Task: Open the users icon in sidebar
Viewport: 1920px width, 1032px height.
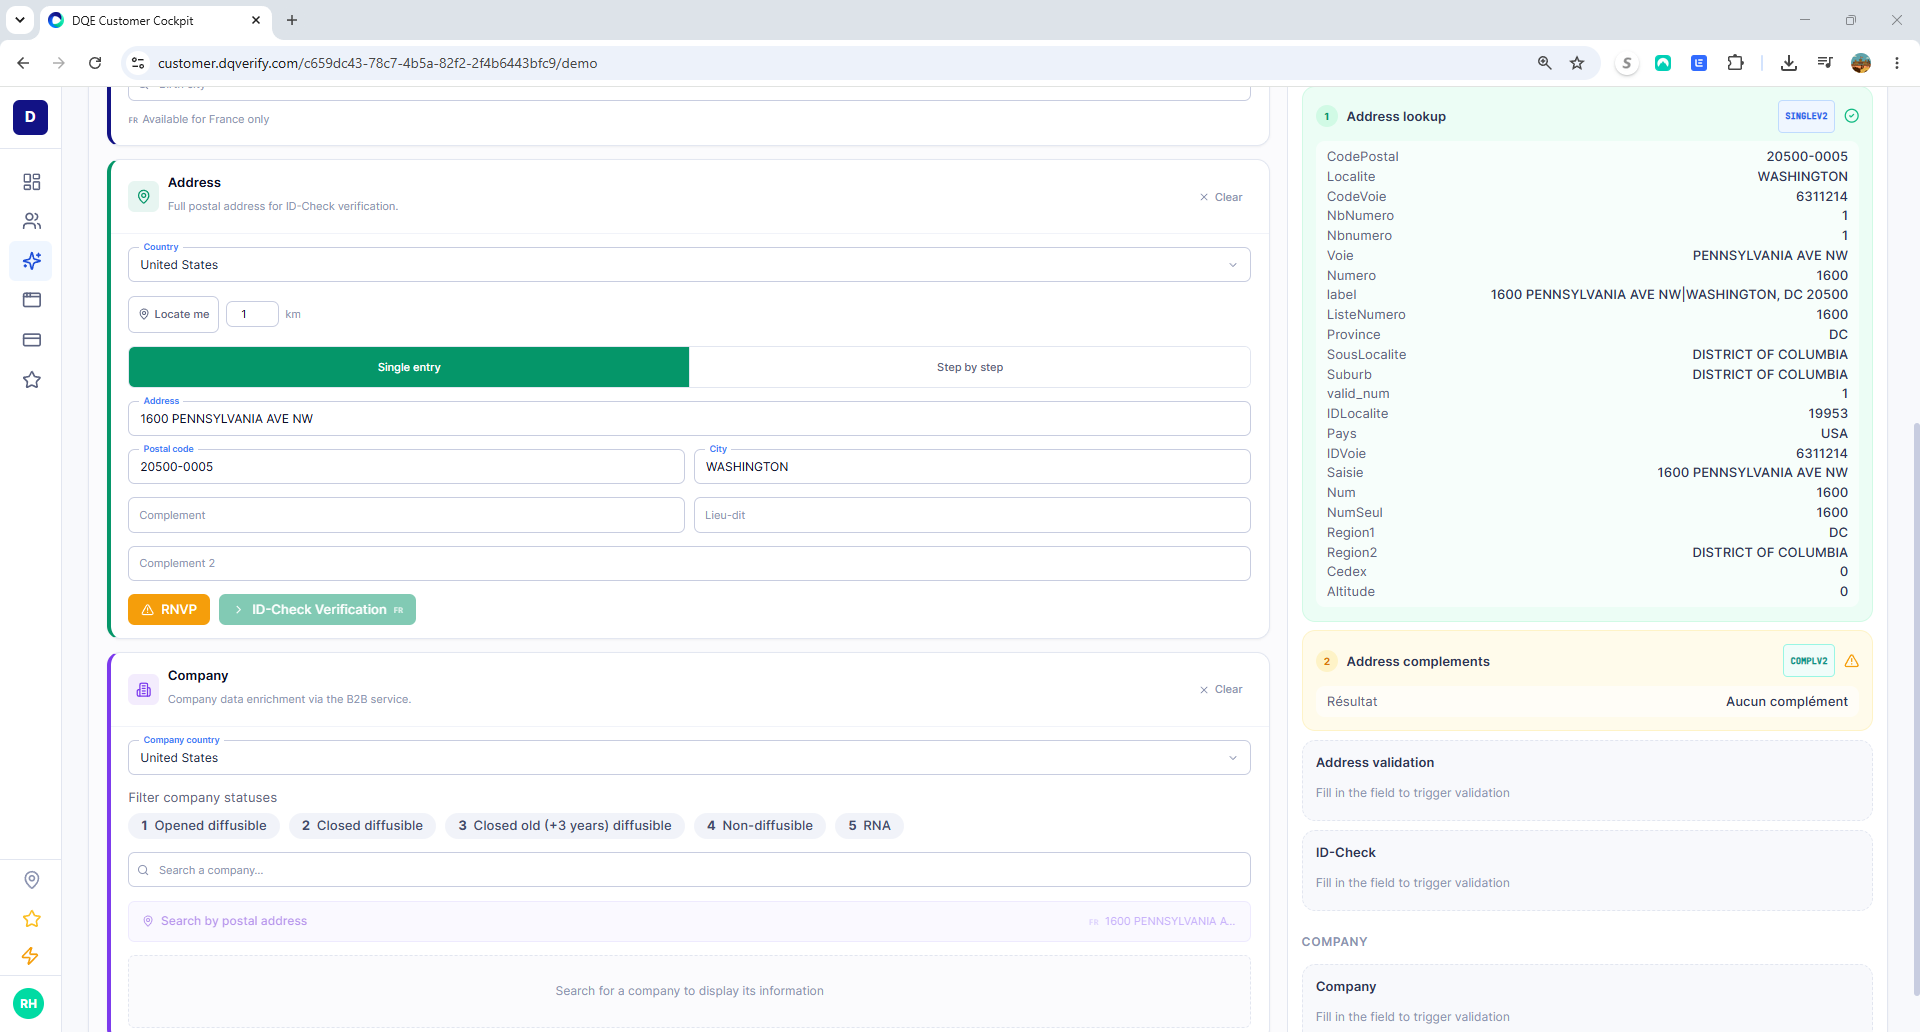Action: coord(31,221)
